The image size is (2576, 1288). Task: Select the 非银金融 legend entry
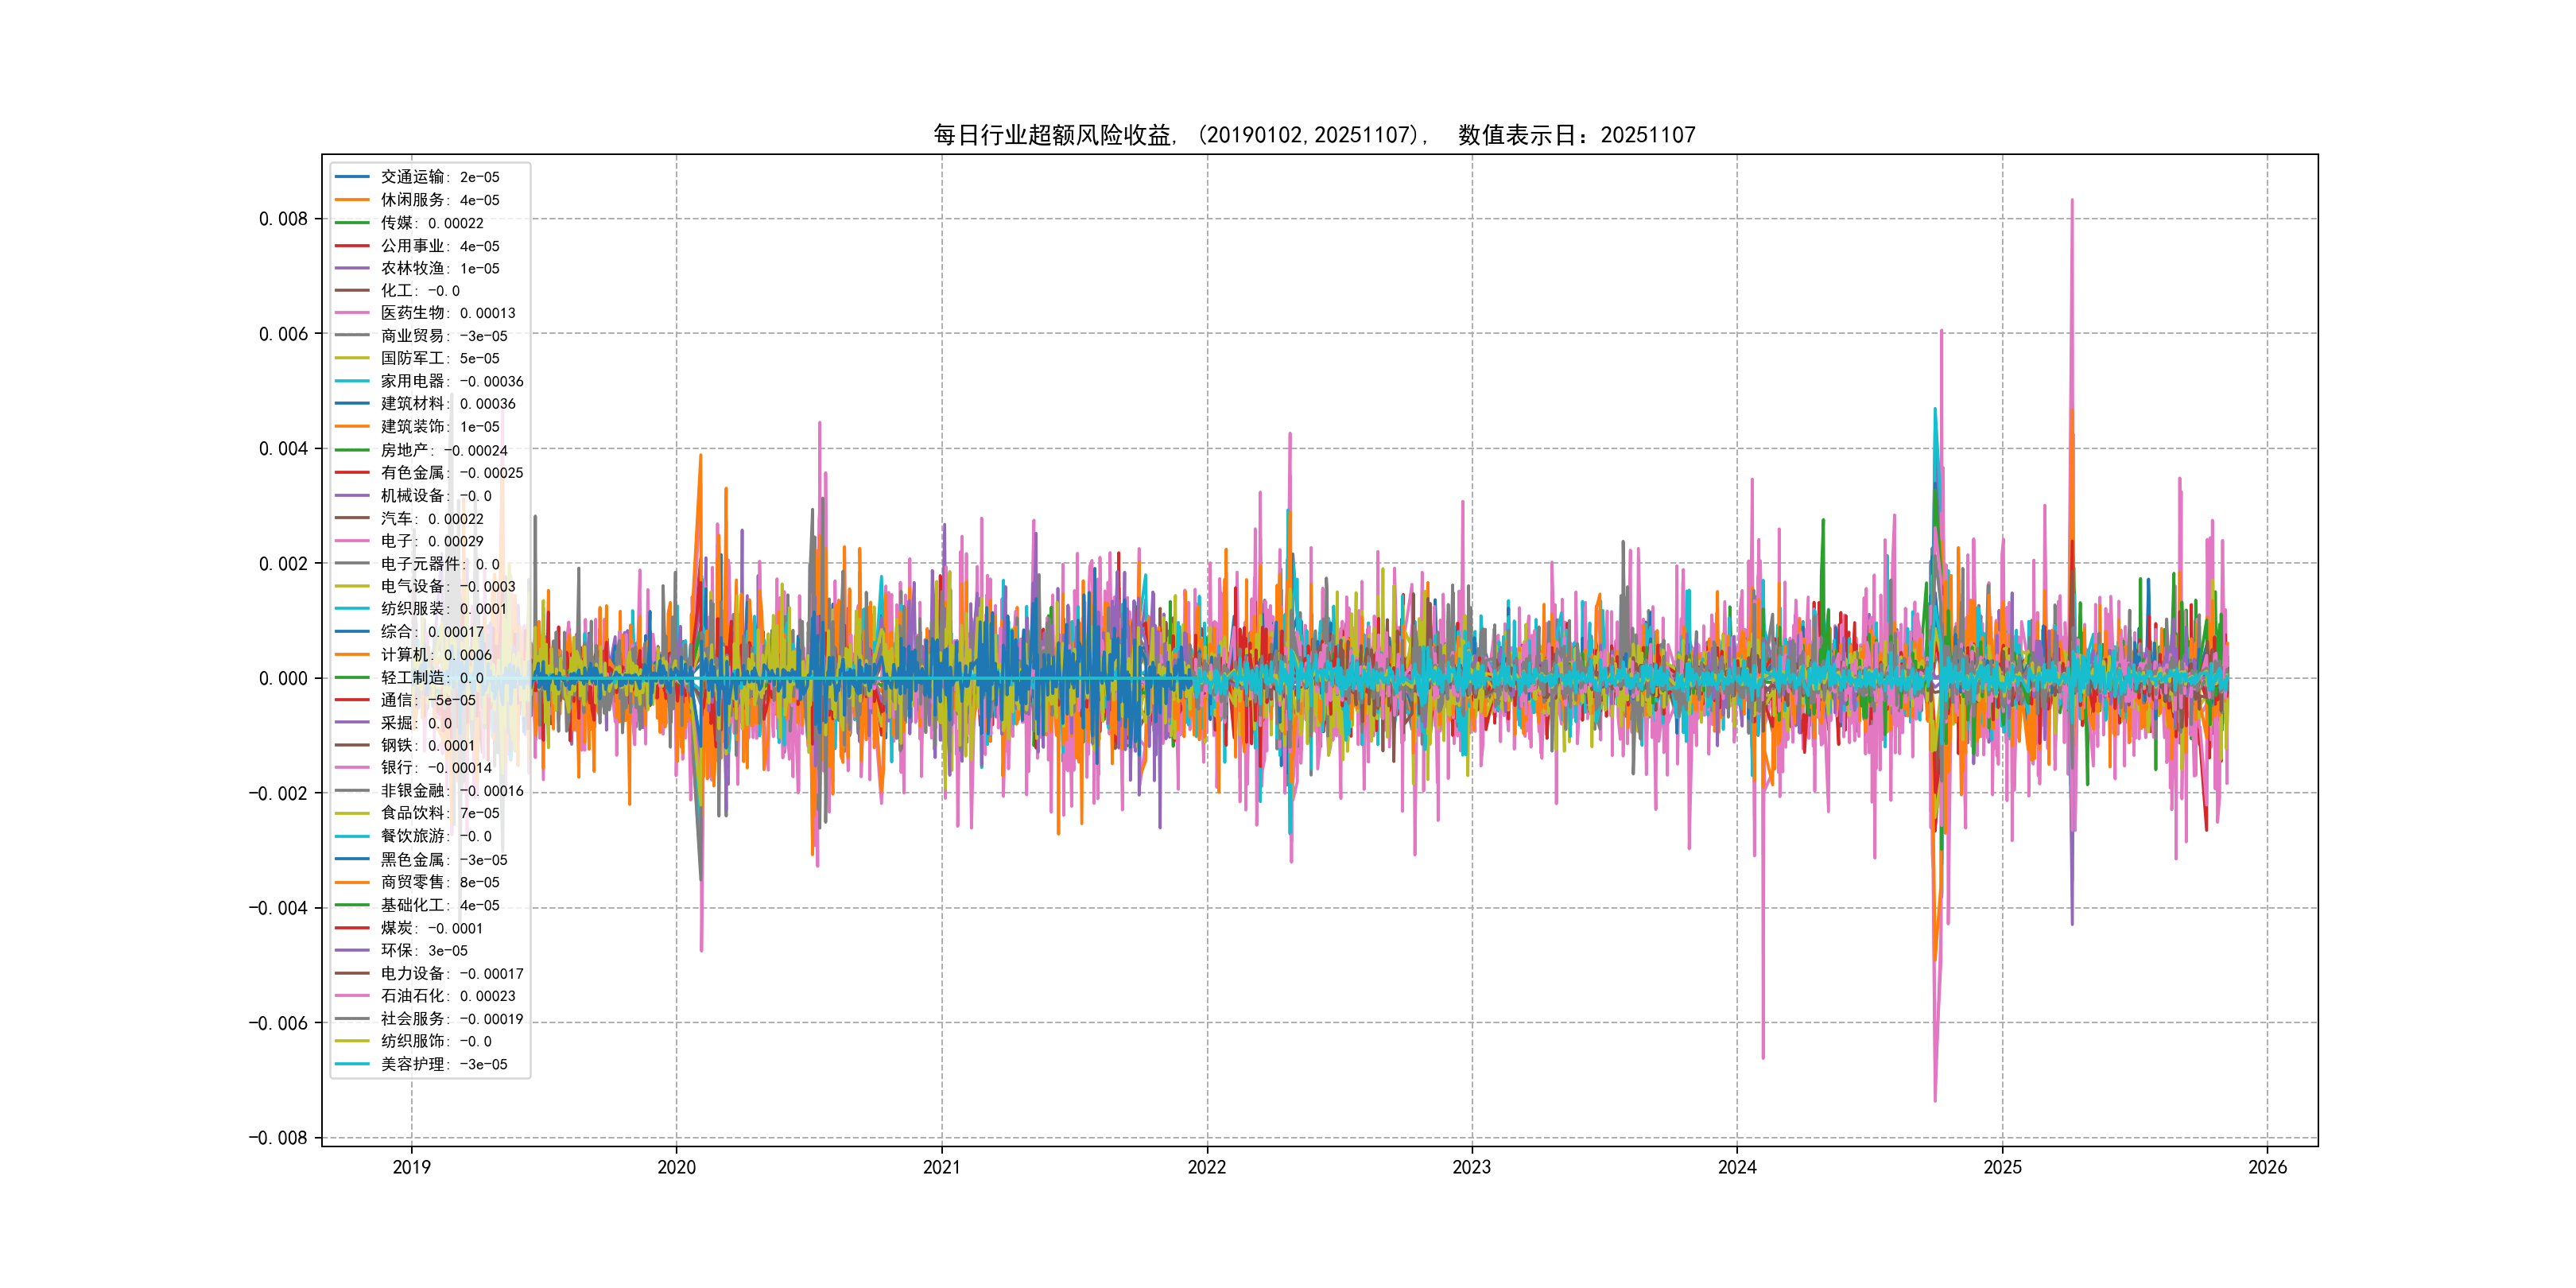coord(451,791)
